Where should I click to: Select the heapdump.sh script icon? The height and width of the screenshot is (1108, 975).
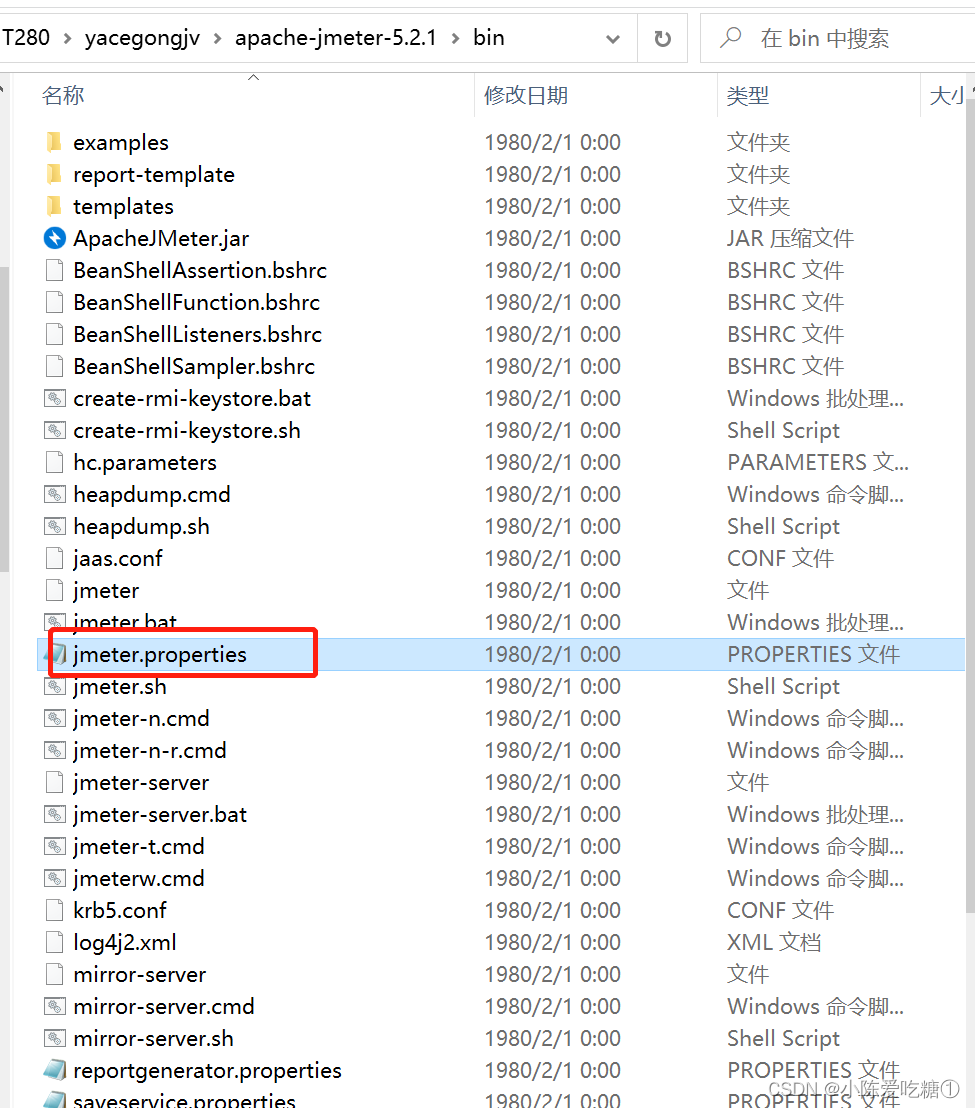(54, 526)
